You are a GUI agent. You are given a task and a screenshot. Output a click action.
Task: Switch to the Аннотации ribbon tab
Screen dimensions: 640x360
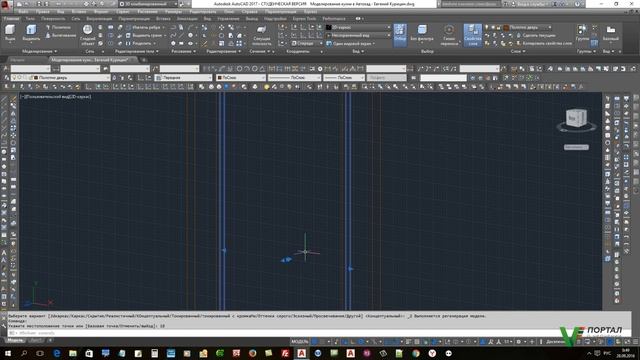coord(187,18)
